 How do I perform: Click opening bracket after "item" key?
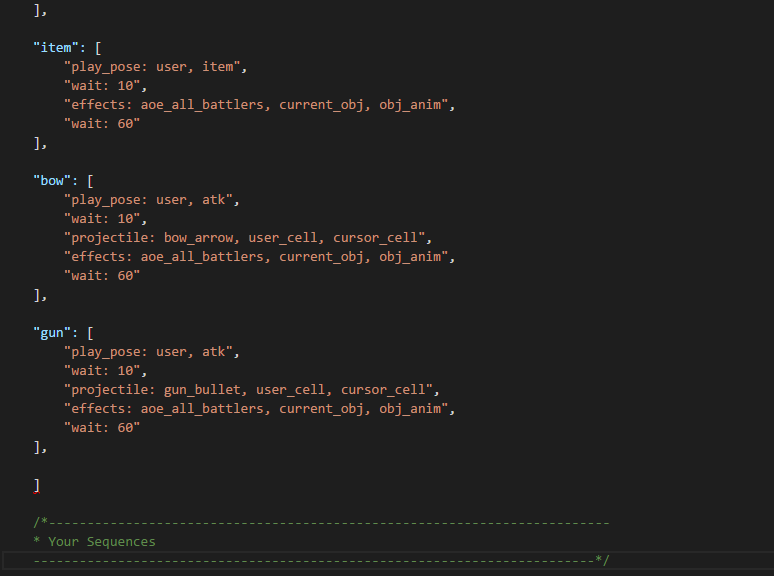click(98, 48)
